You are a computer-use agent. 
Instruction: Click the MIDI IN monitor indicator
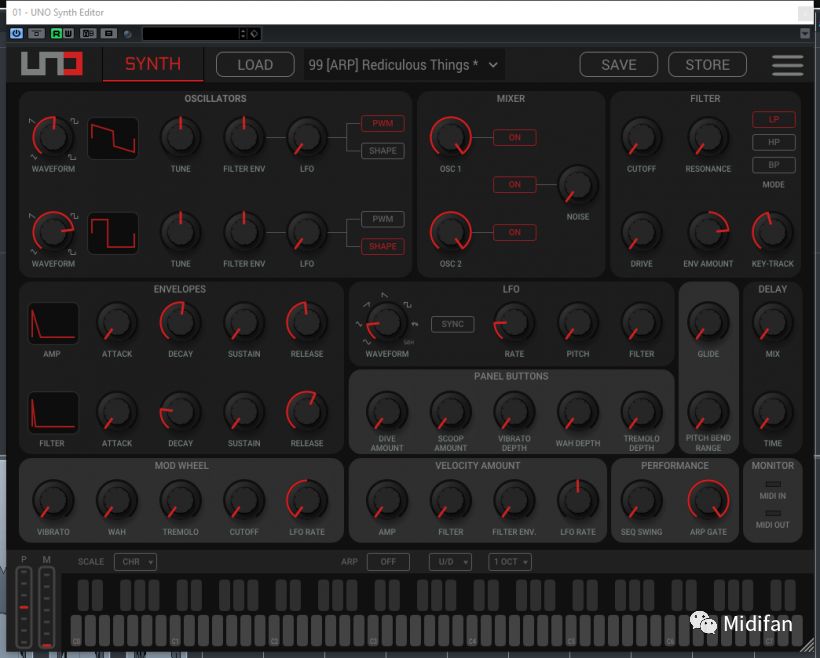point(773,484)
